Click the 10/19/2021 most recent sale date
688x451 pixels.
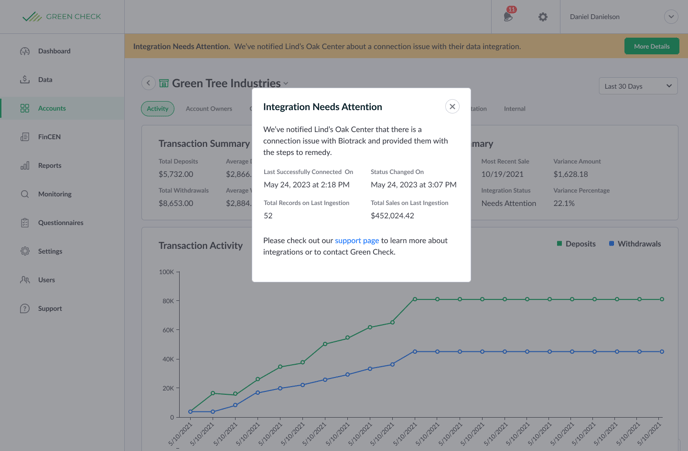click(x=502, y=174)
